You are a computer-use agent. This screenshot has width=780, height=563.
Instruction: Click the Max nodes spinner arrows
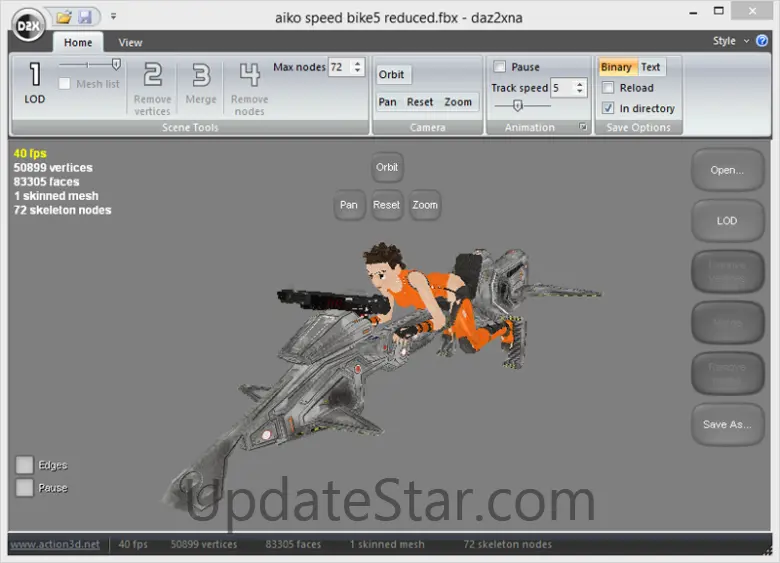pyautogui.click(x=357, y=67)
